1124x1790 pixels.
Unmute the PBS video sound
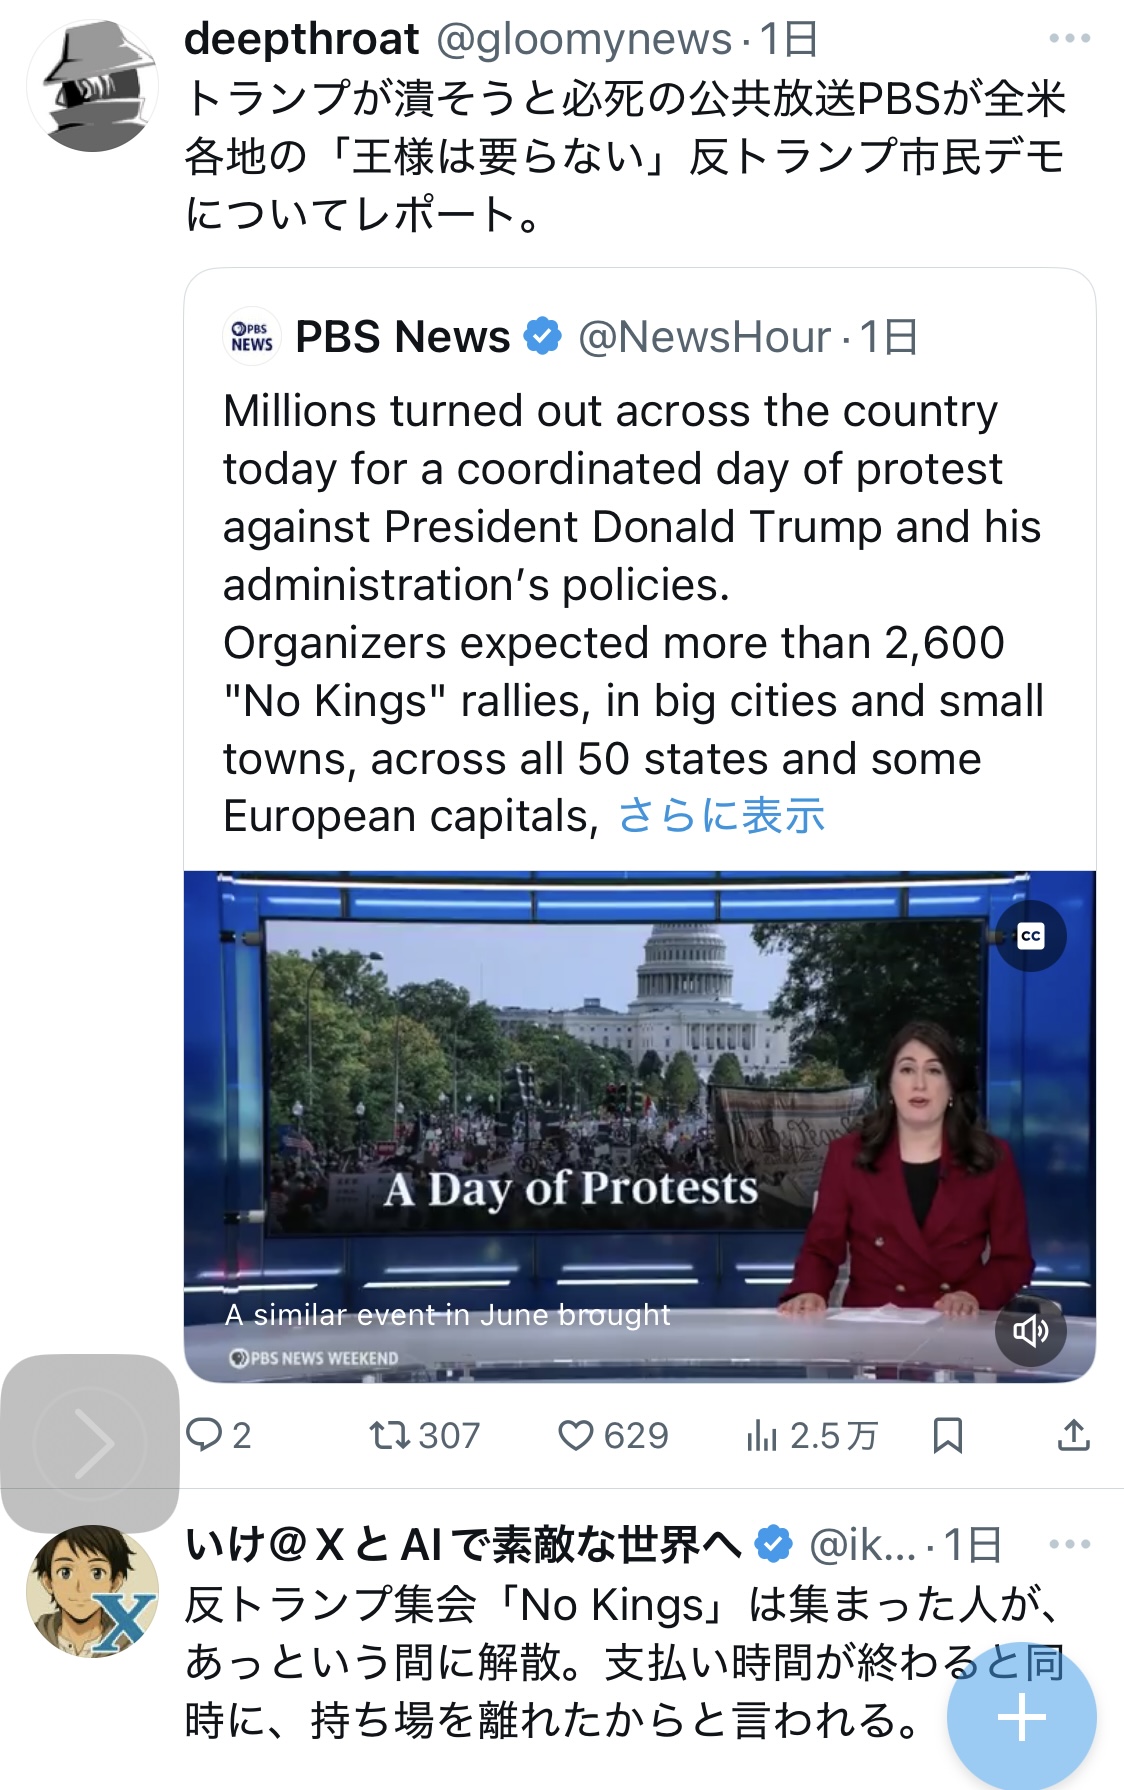click(x=1030, y=1330)
